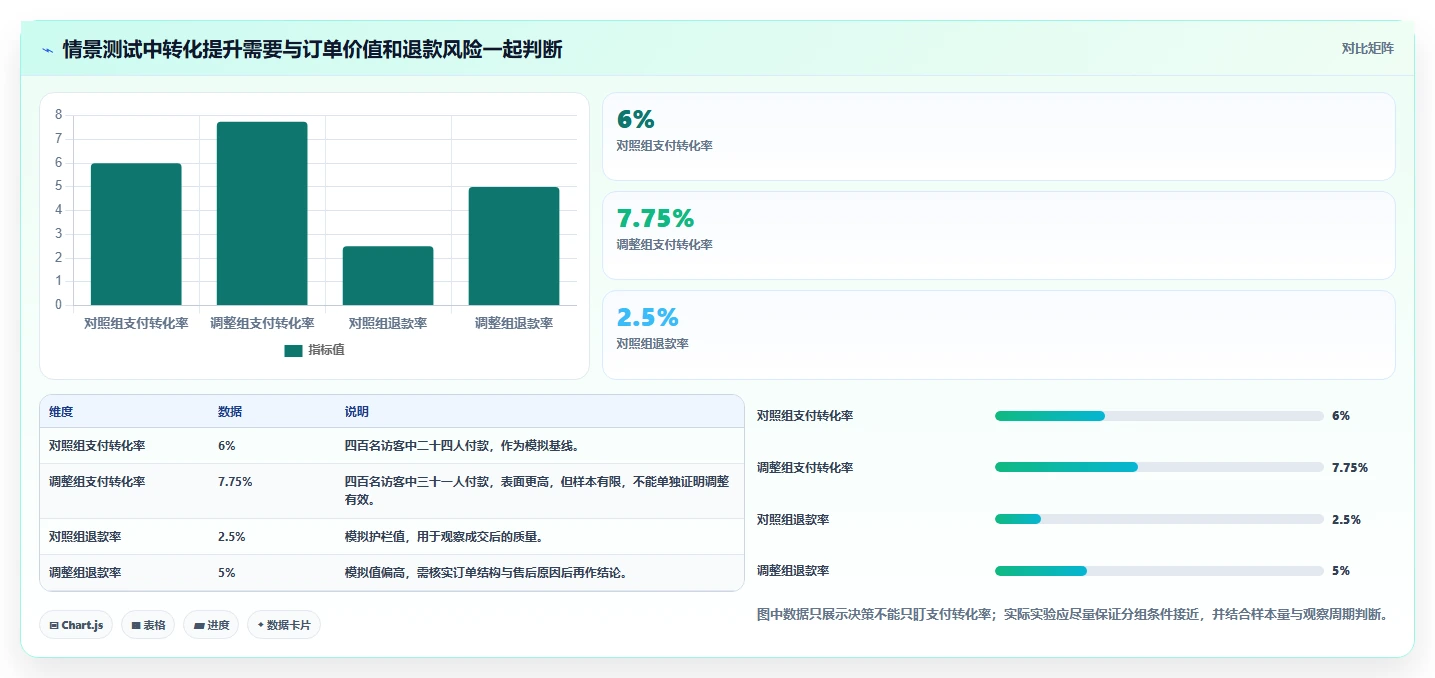Screen dimensions: 1435x678
Task: Click the 7.75% value in the table
Action: click(x=235, y=482)
